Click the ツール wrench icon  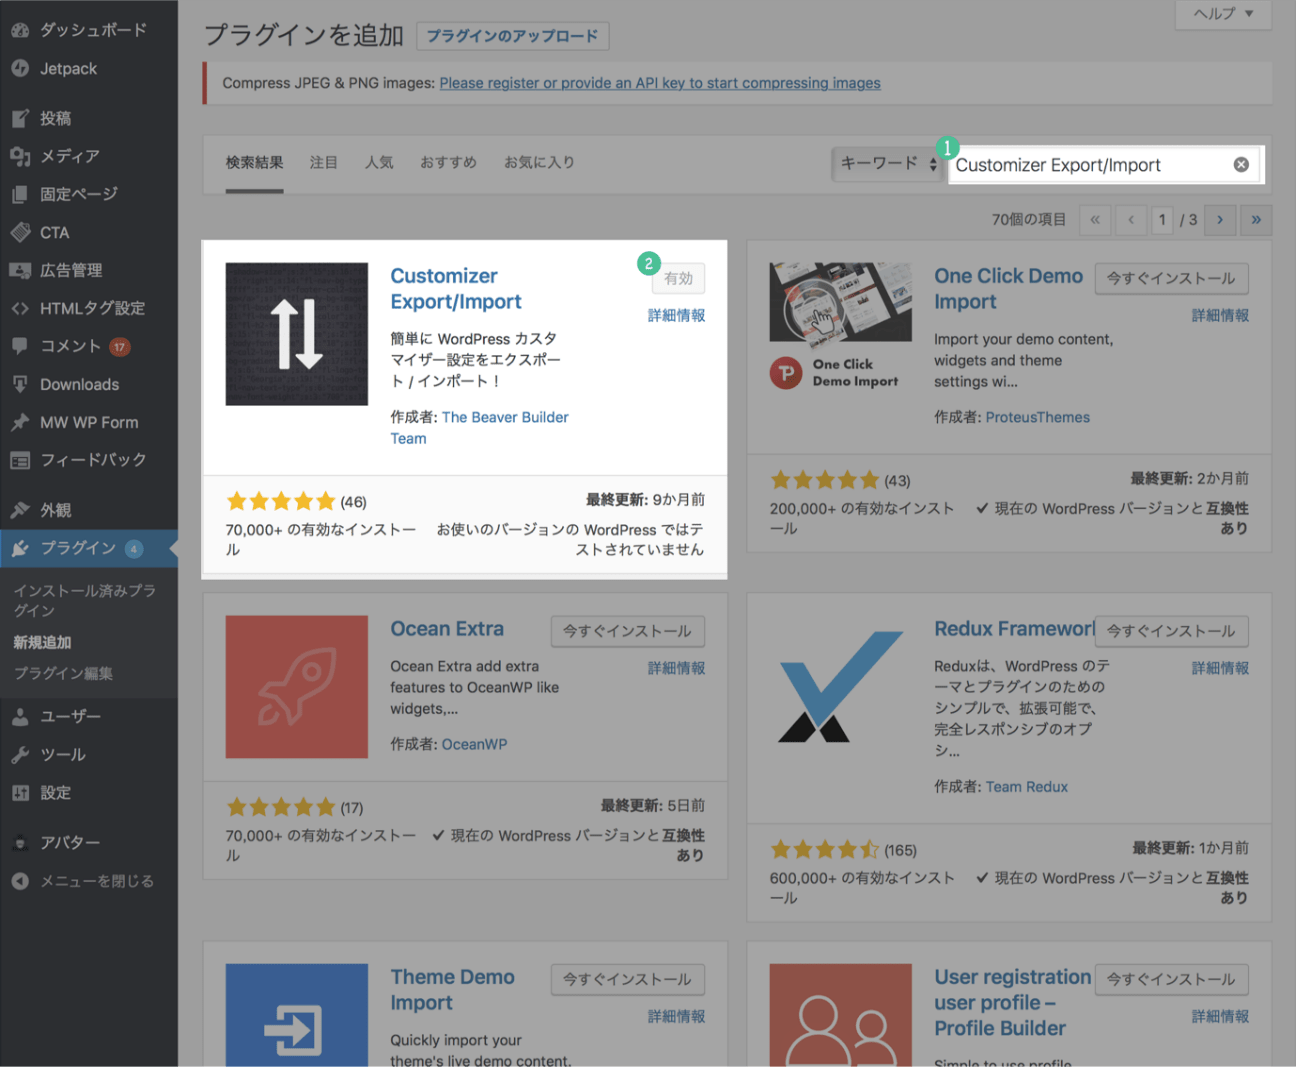[20, 754]
